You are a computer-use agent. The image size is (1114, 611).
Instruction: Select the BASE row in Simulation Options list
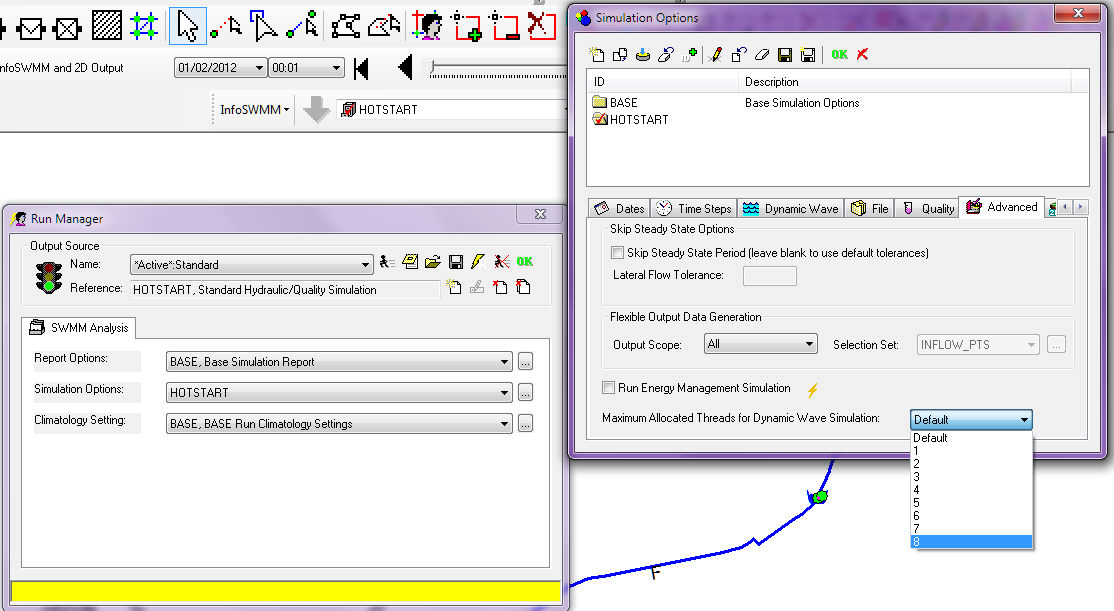pyautogui.click(x=838, y=103)
